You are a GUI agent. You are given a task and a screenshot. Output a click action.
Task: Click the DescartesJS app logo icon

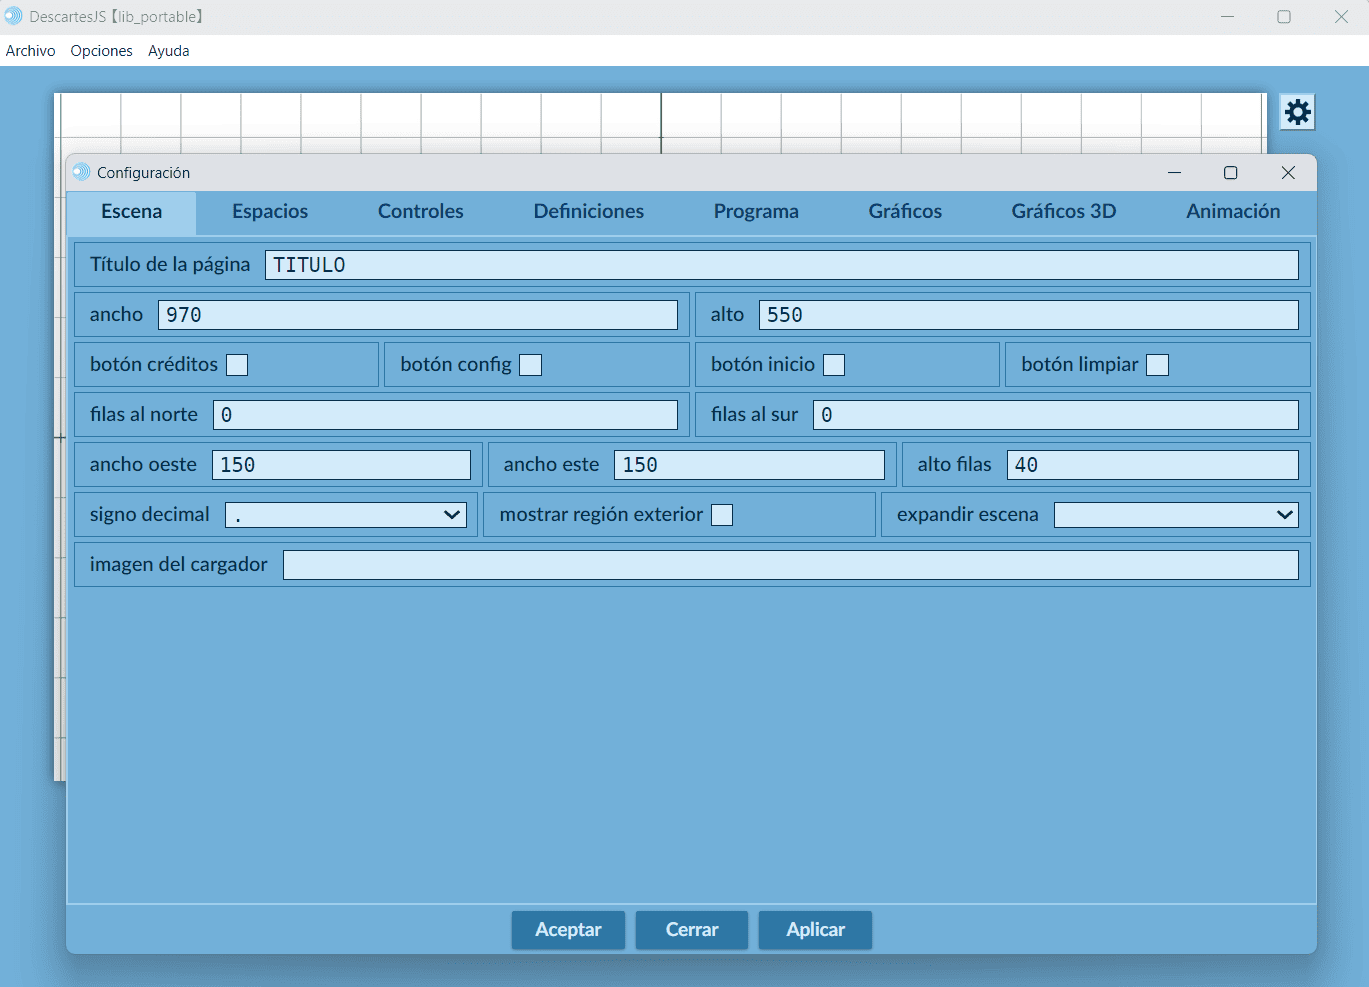[14, 16]
